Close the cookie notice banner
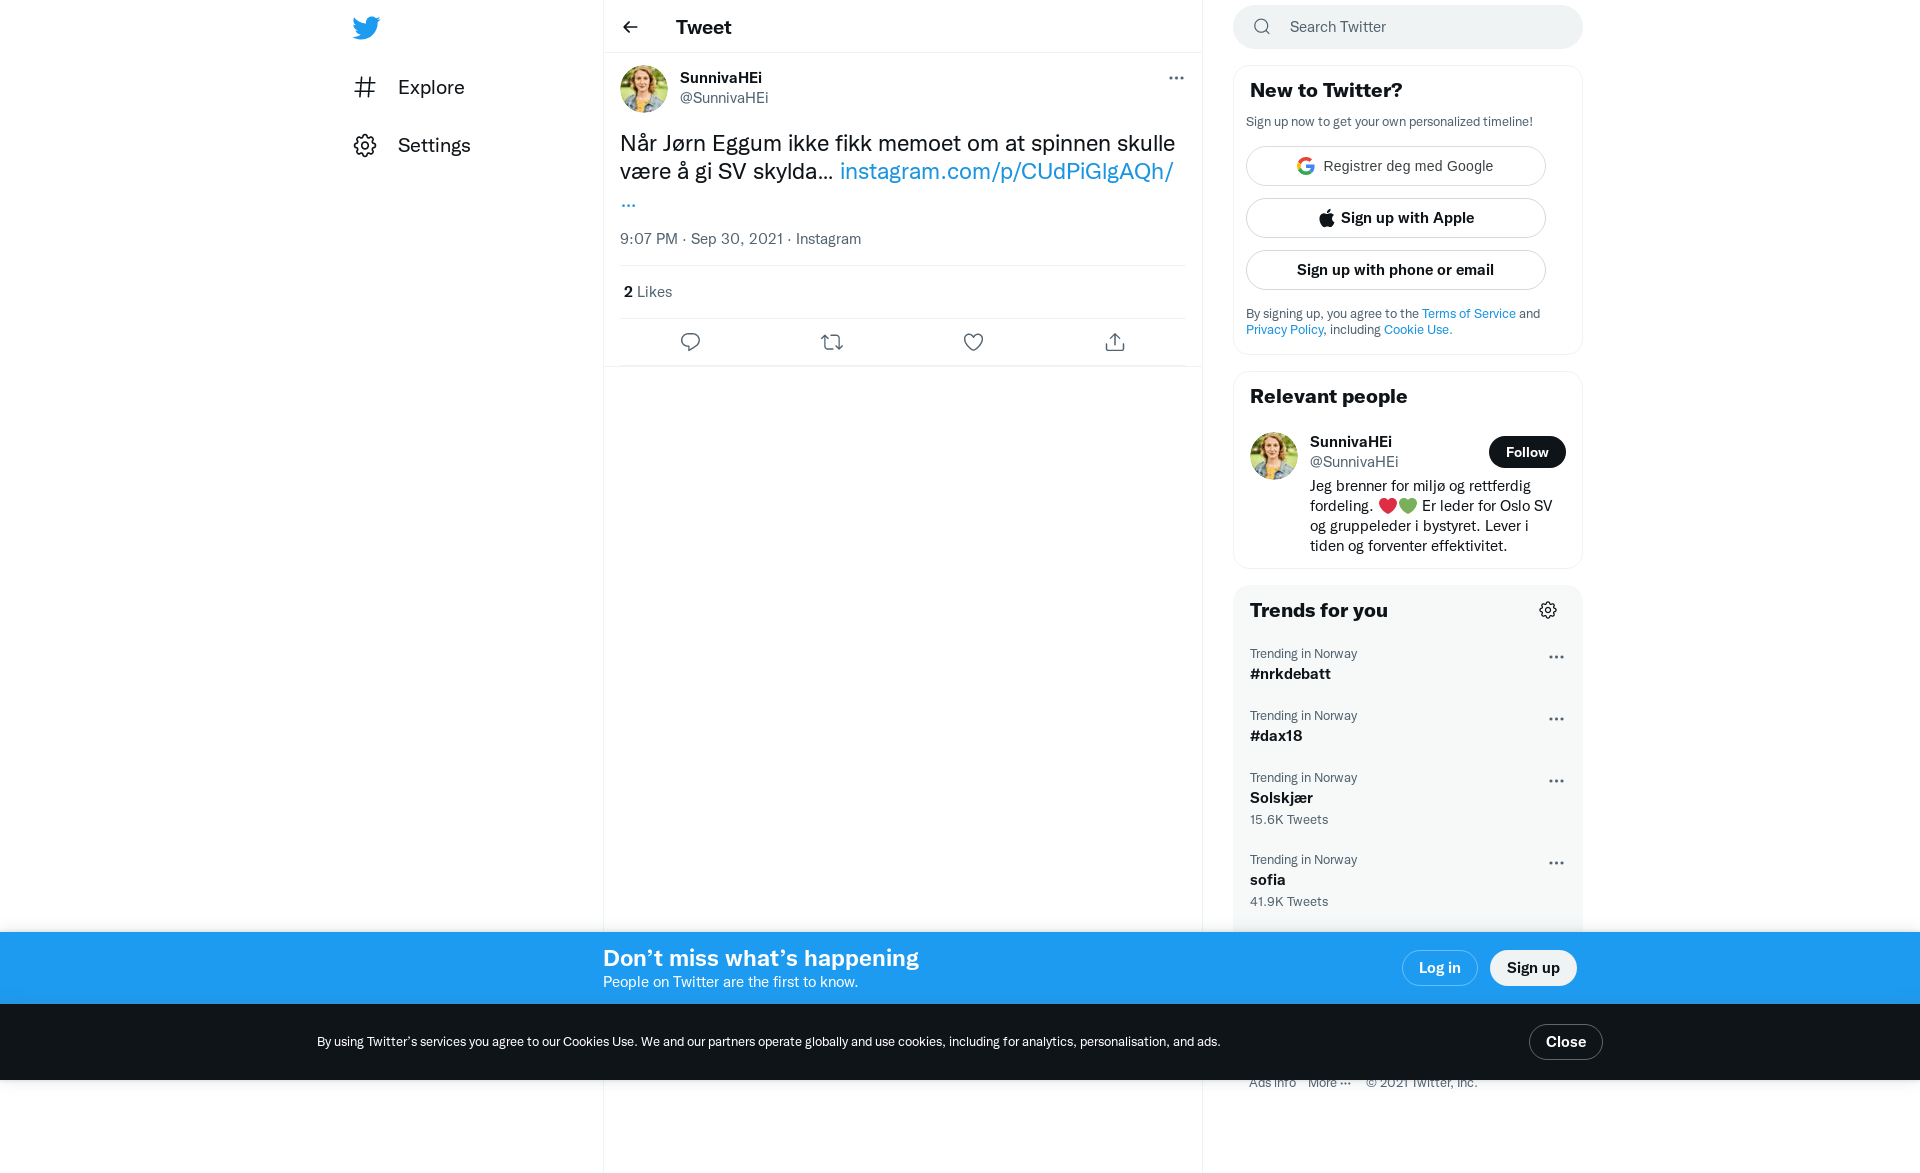 coord(1566,1042)
